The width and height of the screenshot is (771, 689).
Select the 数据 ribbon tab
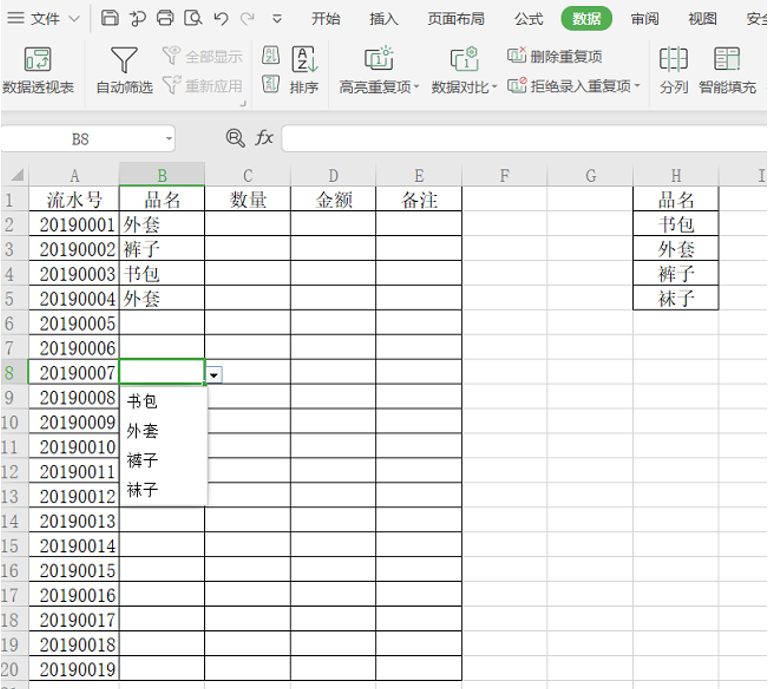587,19
